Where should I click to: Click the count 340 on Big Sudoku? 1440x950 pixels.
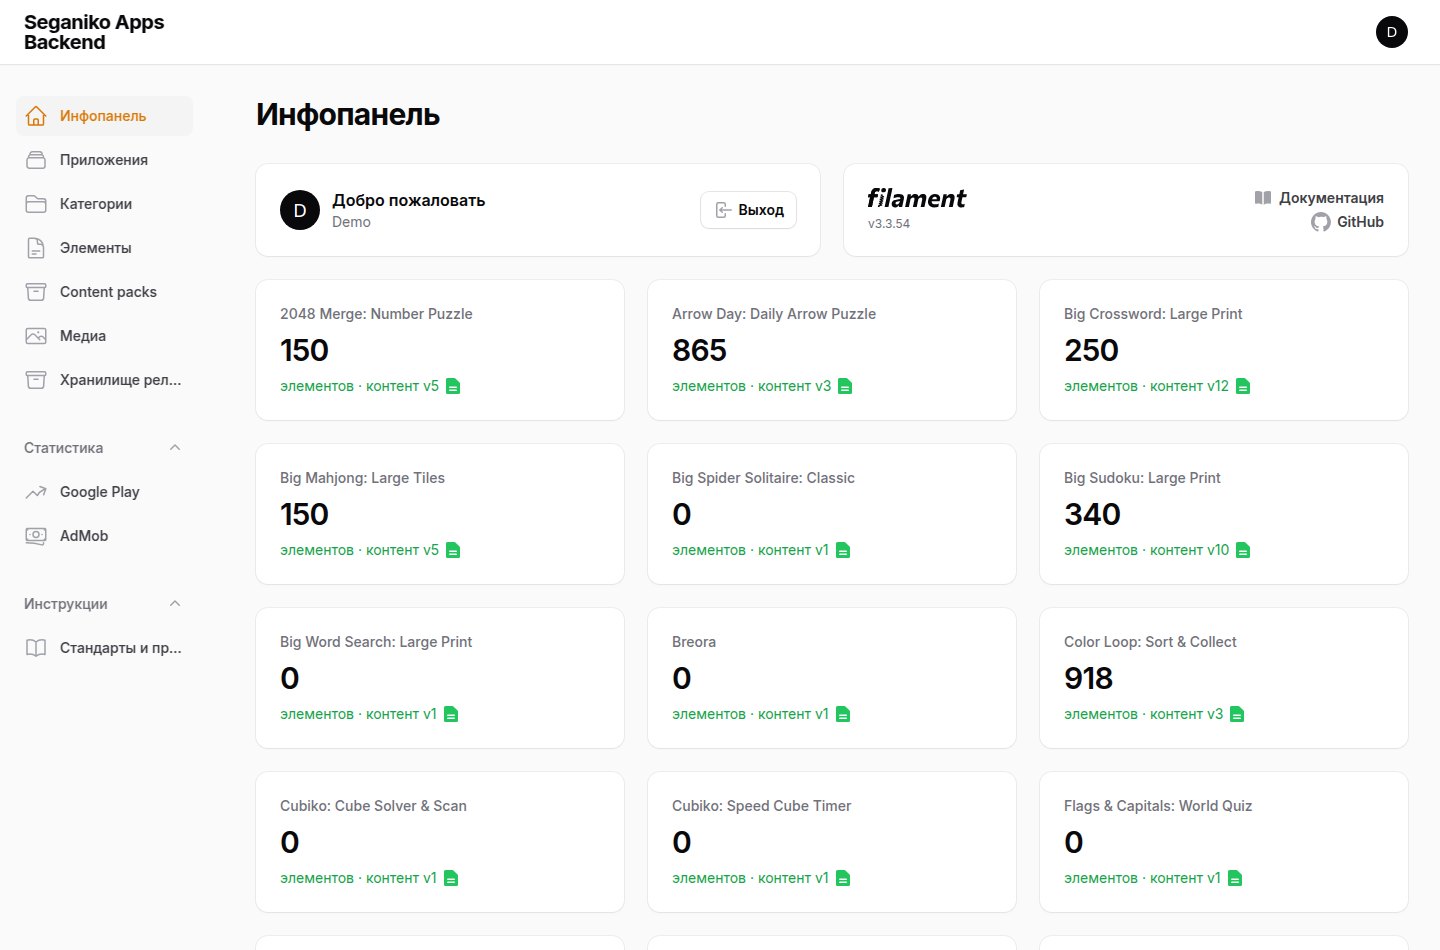[x=1092, y=514]
